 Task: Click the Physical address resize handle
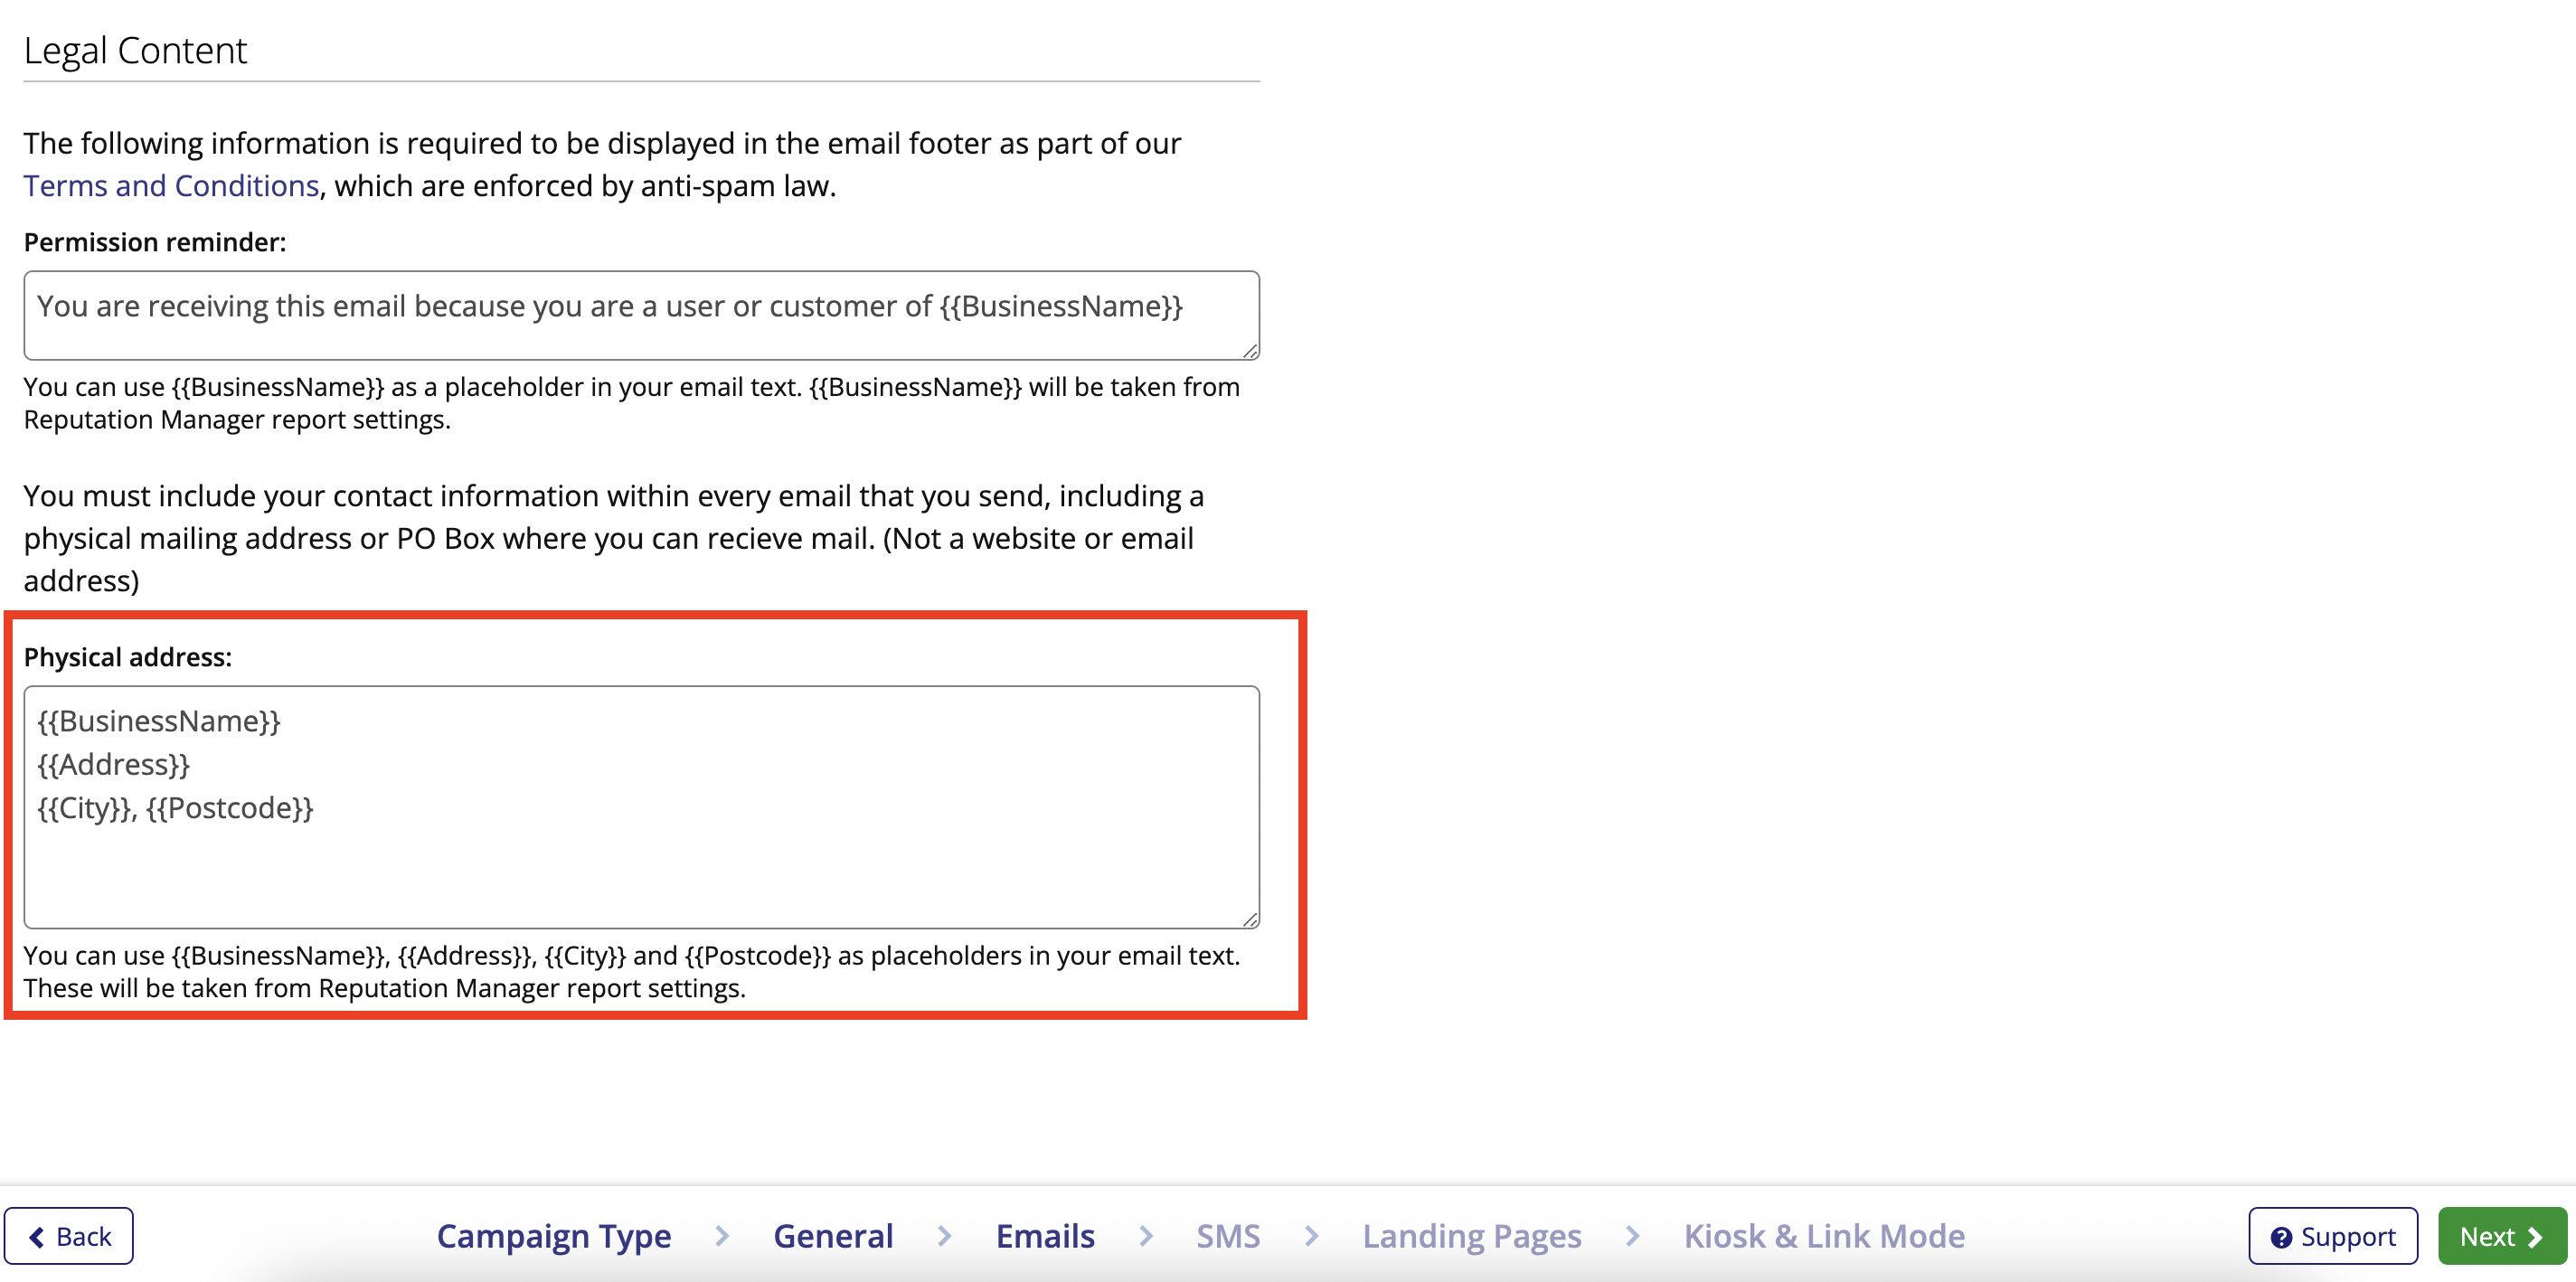tap(1250, 919)
